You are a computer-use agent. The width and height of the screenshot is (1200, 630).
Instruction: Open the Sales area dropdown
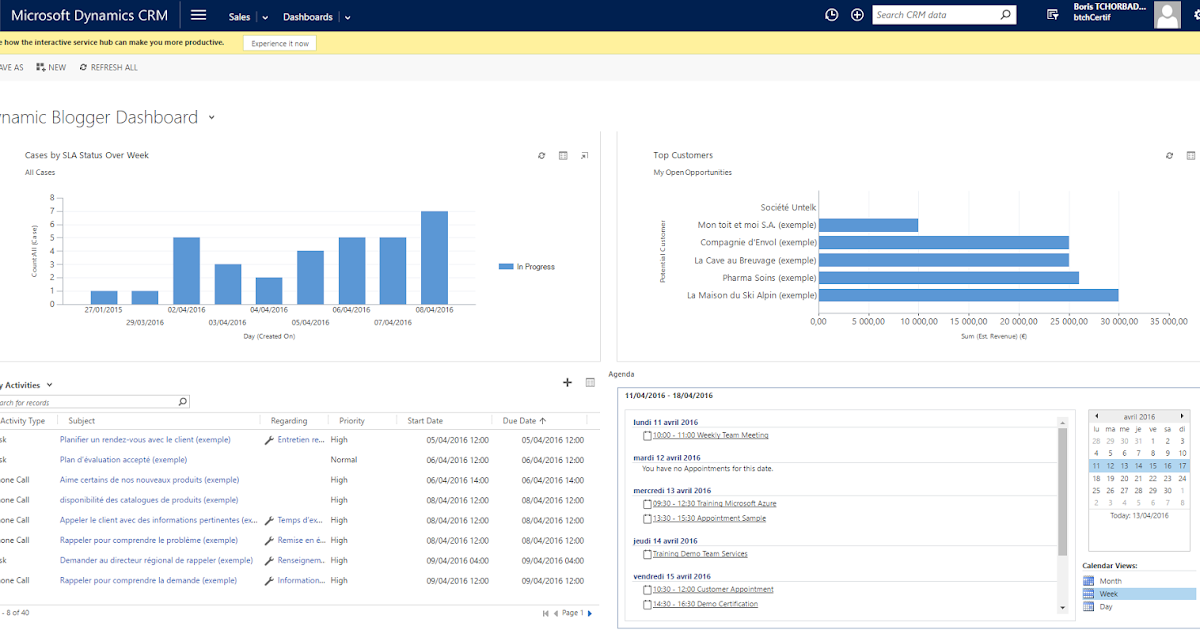pos(264,16)
